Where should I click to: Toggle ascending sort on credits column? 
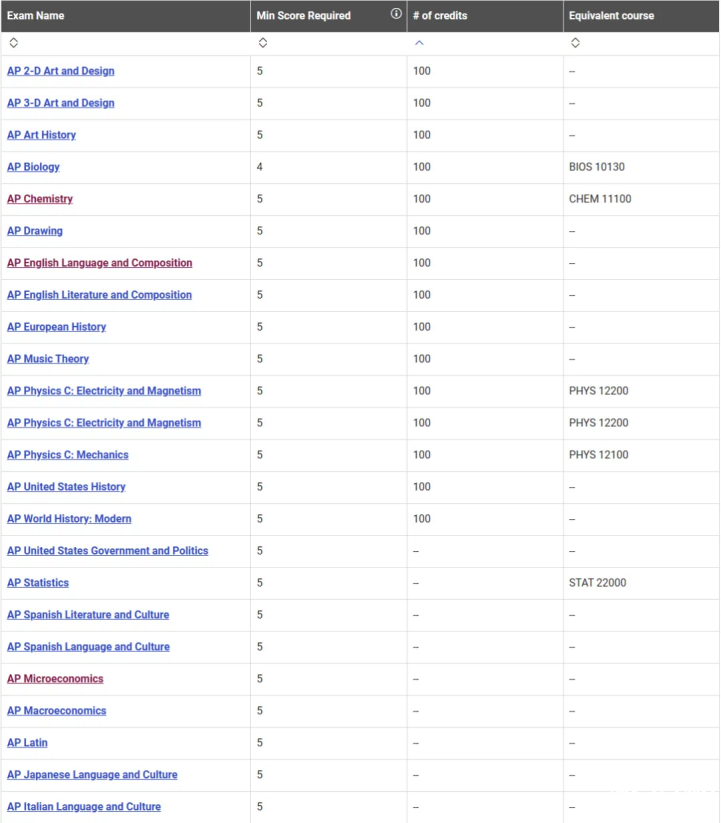[x=419, y=43]
